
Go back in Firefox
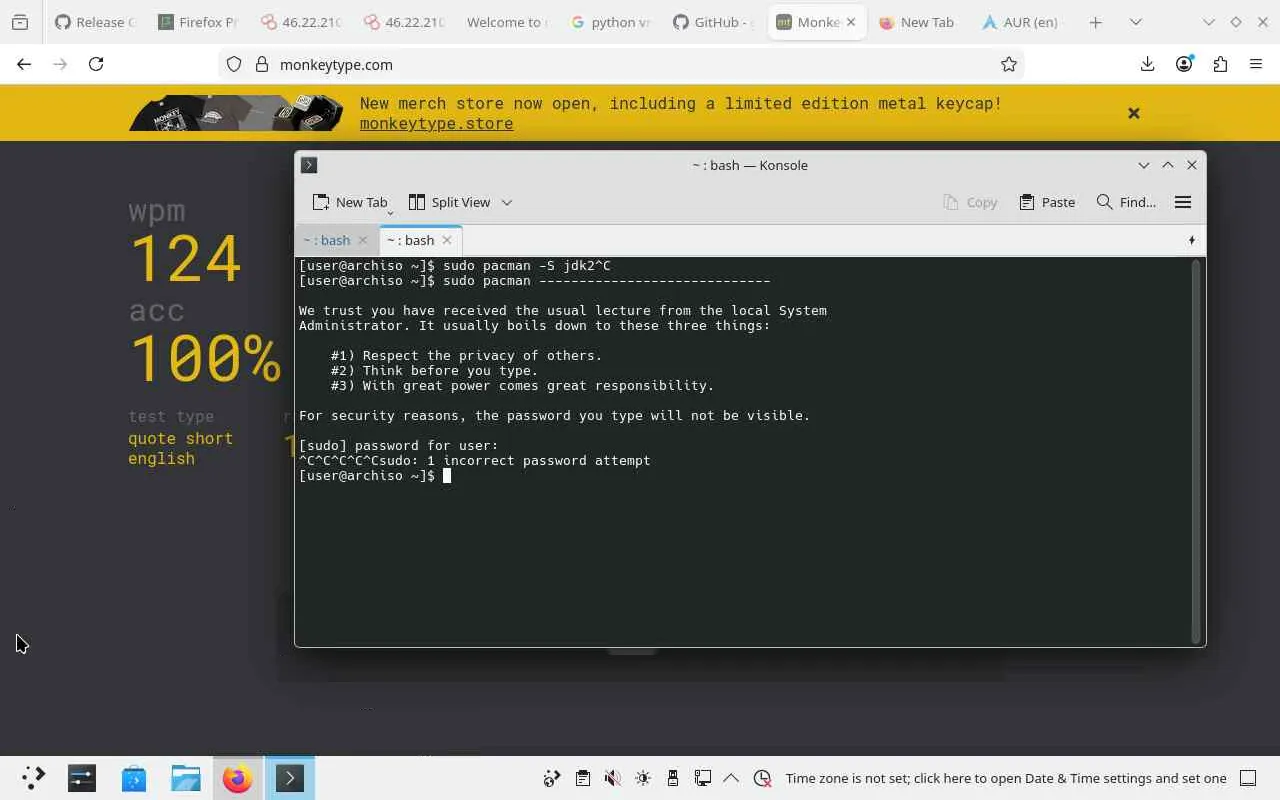tap(24, 64)
